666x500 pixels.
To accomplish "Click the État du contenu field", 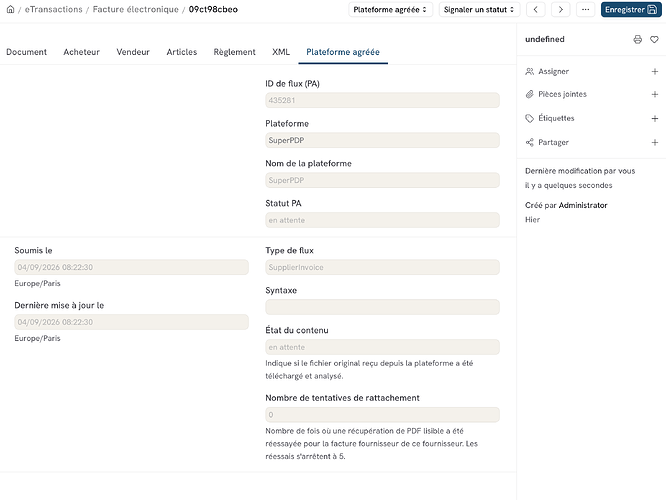I will coord(382,347).
